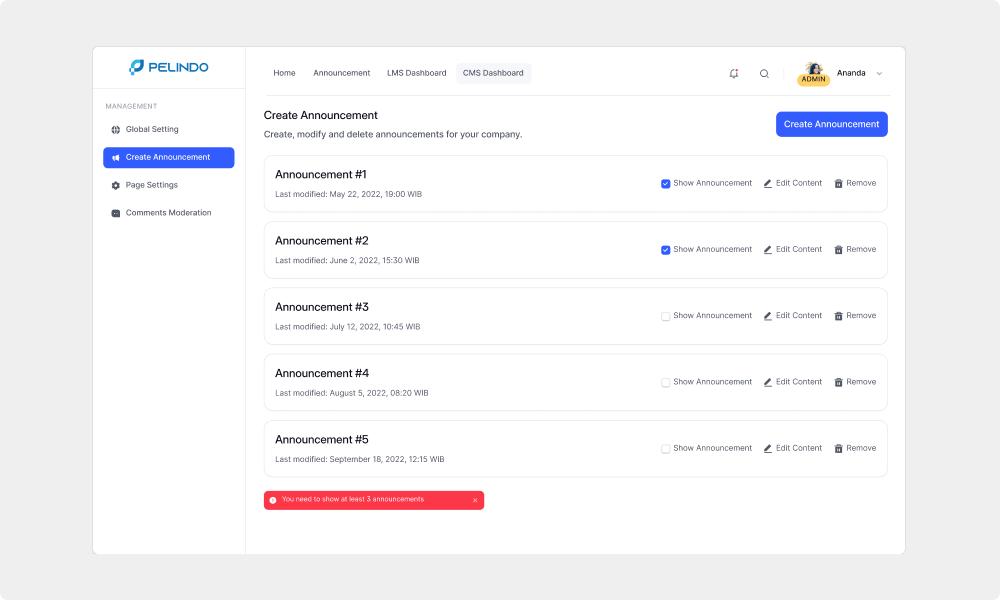1000x600 pixels.
Task: Click the Announcement #2 title
Action: (x=322, y=241)
